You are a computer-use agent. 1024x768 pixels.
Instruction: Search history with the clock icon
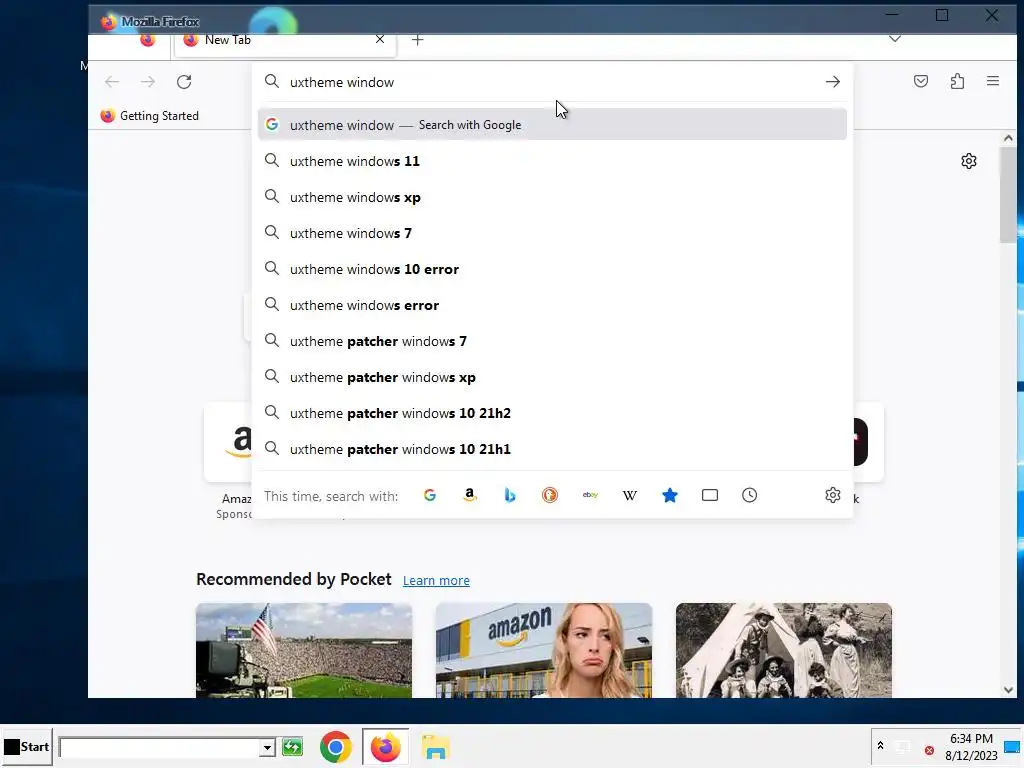750,495
